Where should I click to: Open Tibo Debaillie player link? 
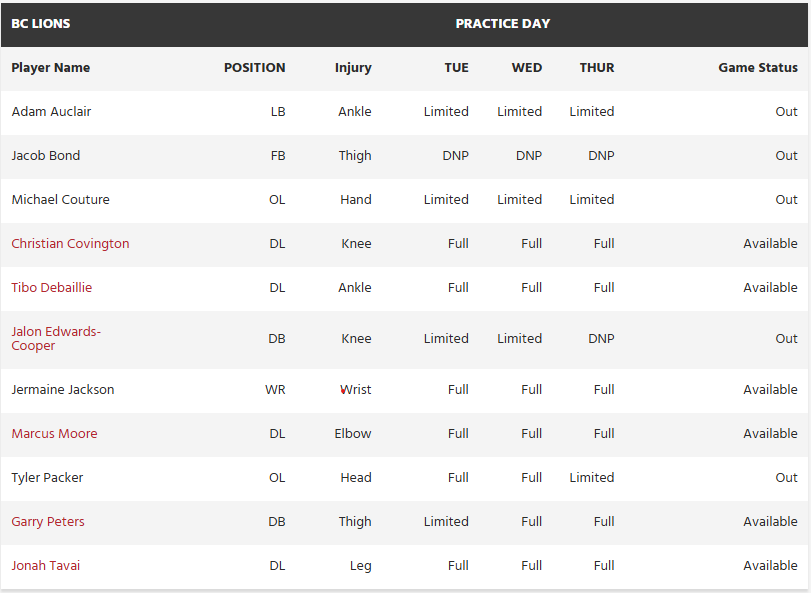tap(51, 288)
